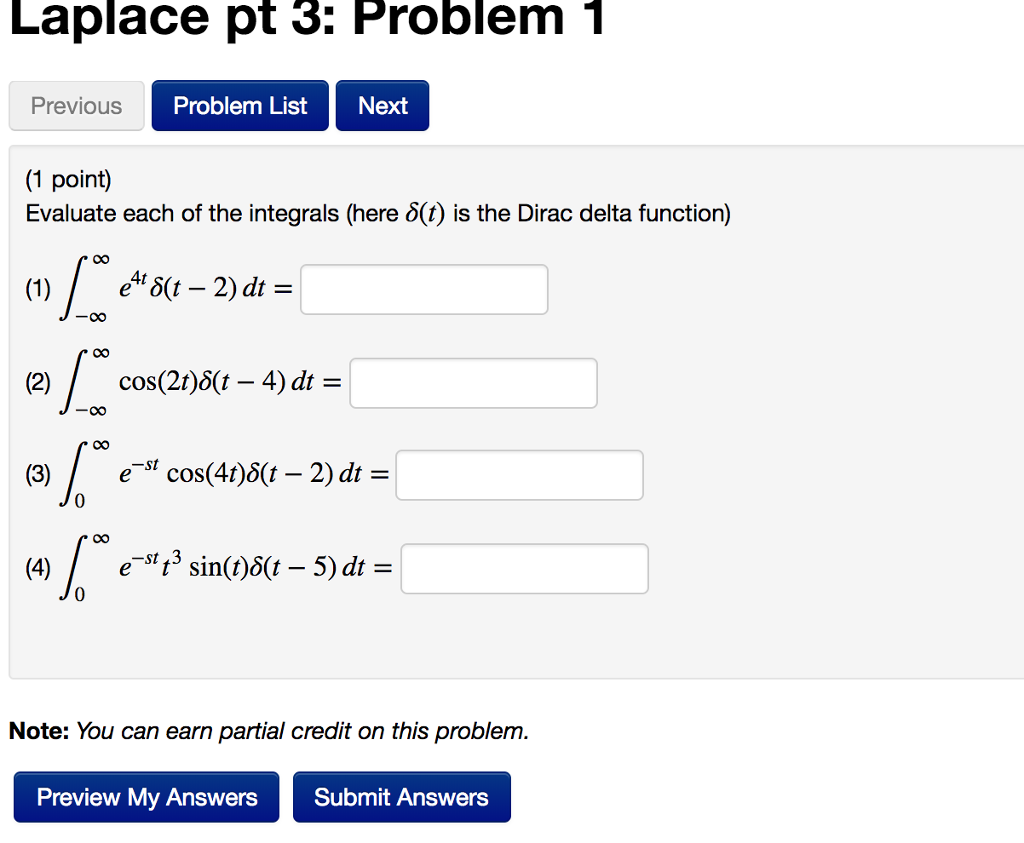This screenshot has height=843, width=1024.
Task: Select the e^-st cos(4t) integral answer field
Action: (x=519, y=475)
